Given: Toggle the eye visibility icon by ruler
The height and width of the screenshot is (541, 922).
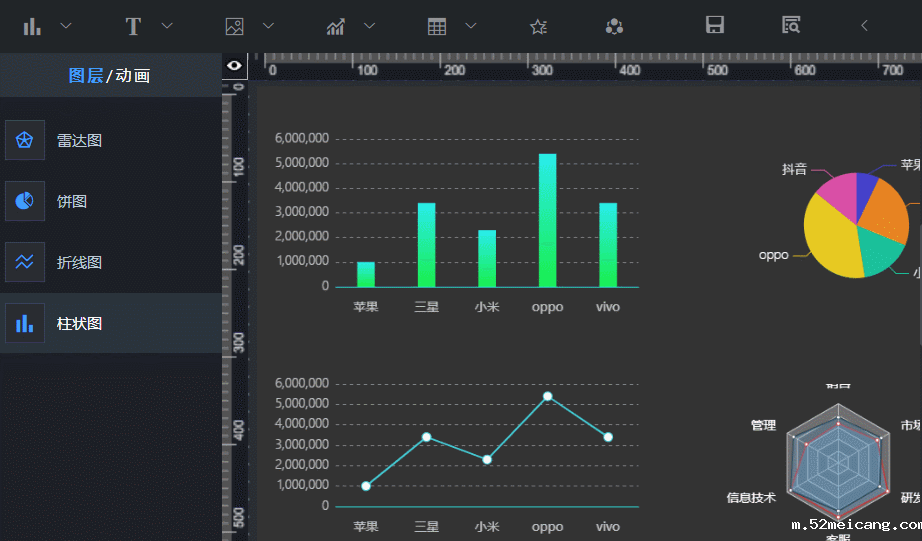Looking at the screenshot, I should (235, 66).
